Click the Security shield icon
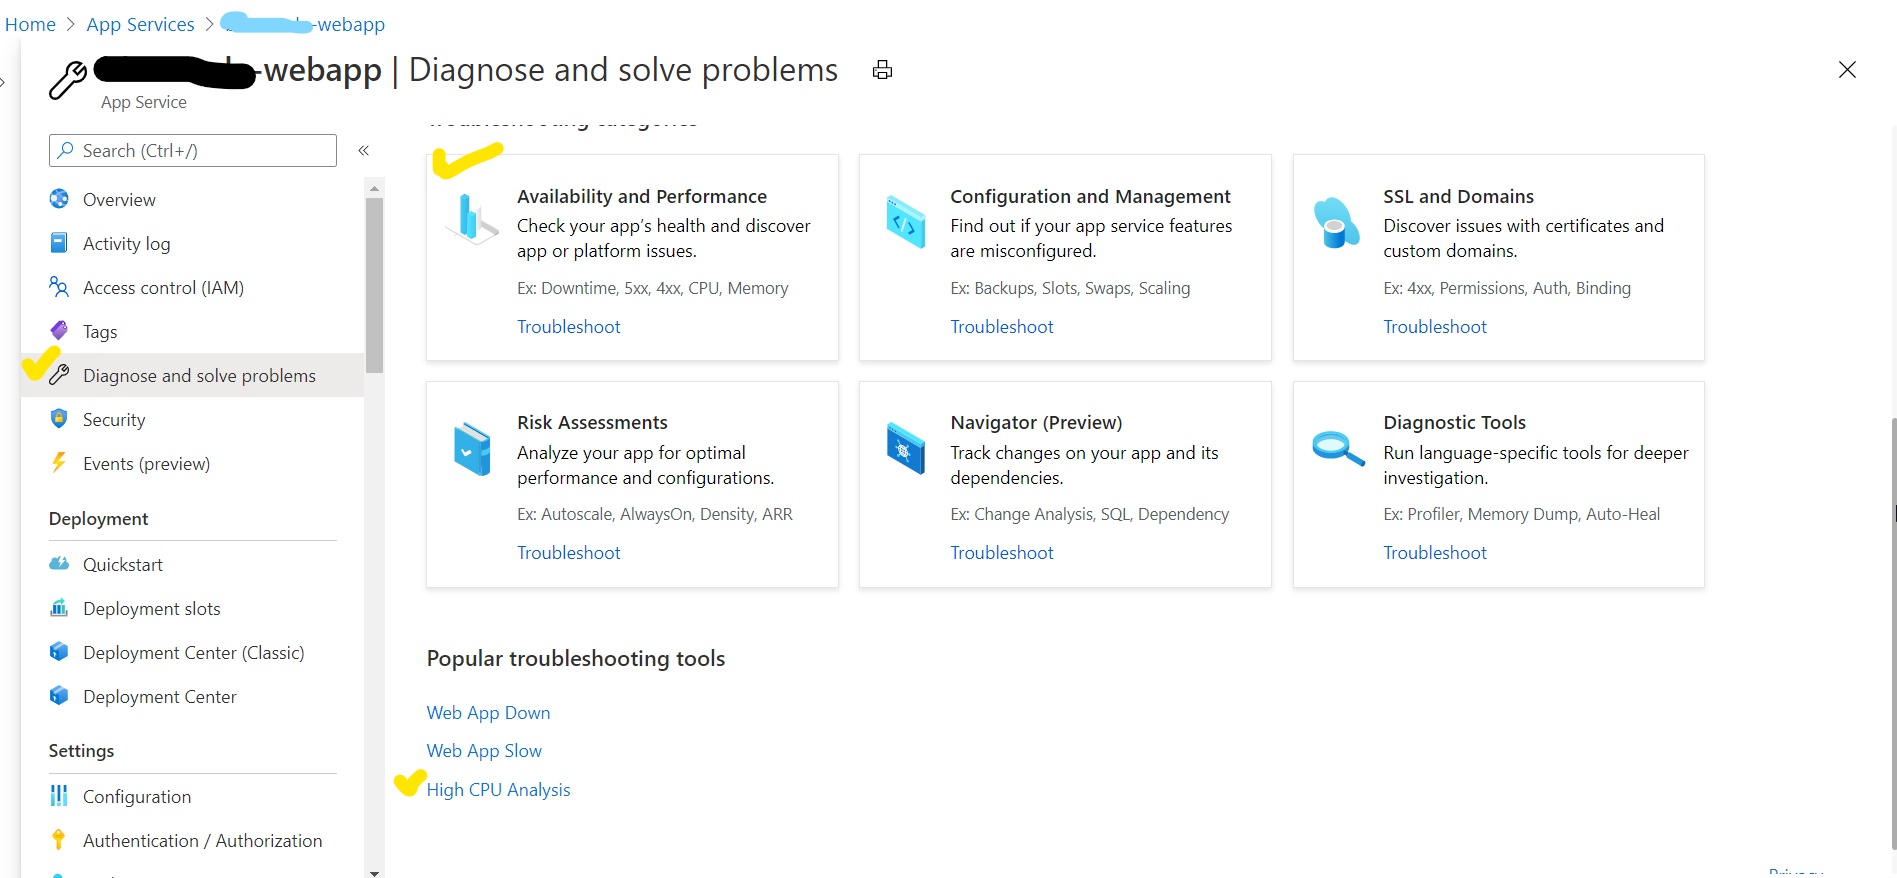1897x878 pixels. coord(59,419)
